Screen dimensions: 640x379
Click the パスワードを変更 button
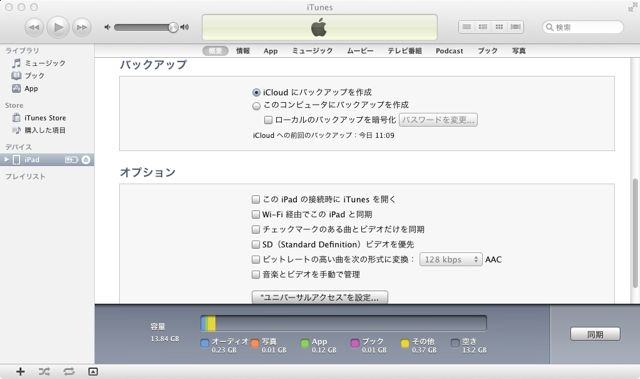coord(438,120)
